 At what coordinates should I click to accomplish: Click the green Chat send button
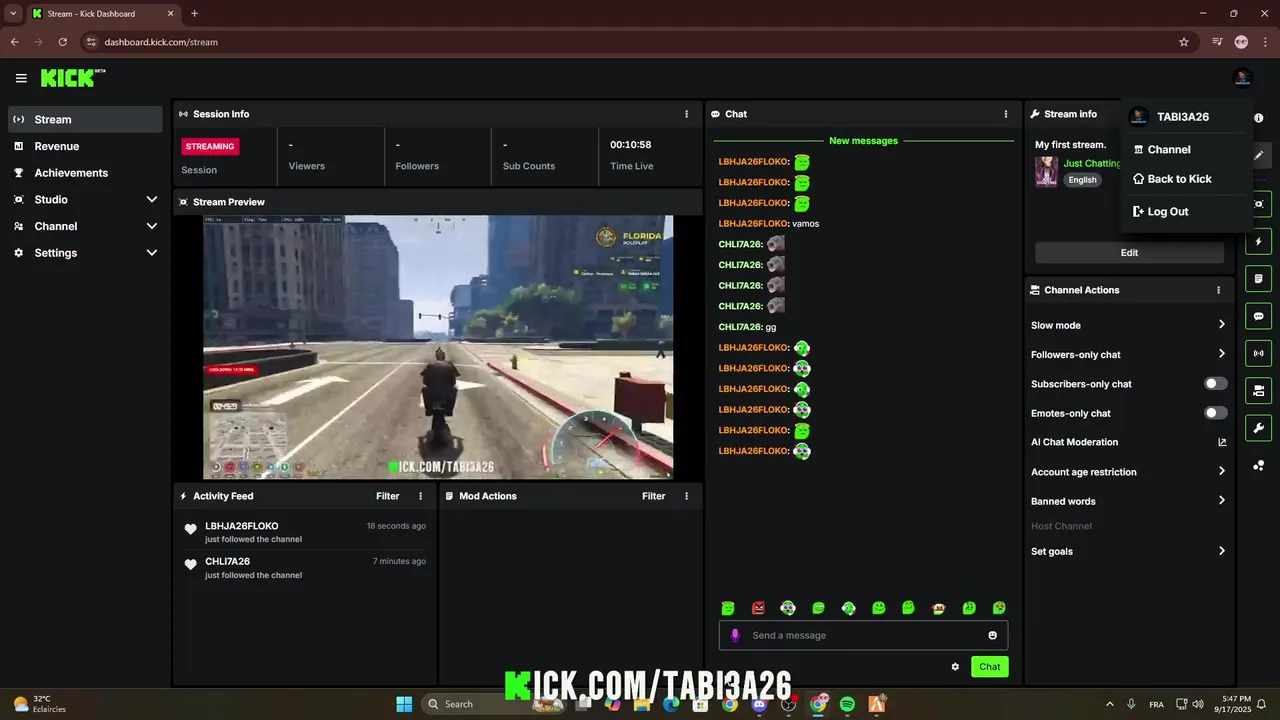click(x=990, y=667)
